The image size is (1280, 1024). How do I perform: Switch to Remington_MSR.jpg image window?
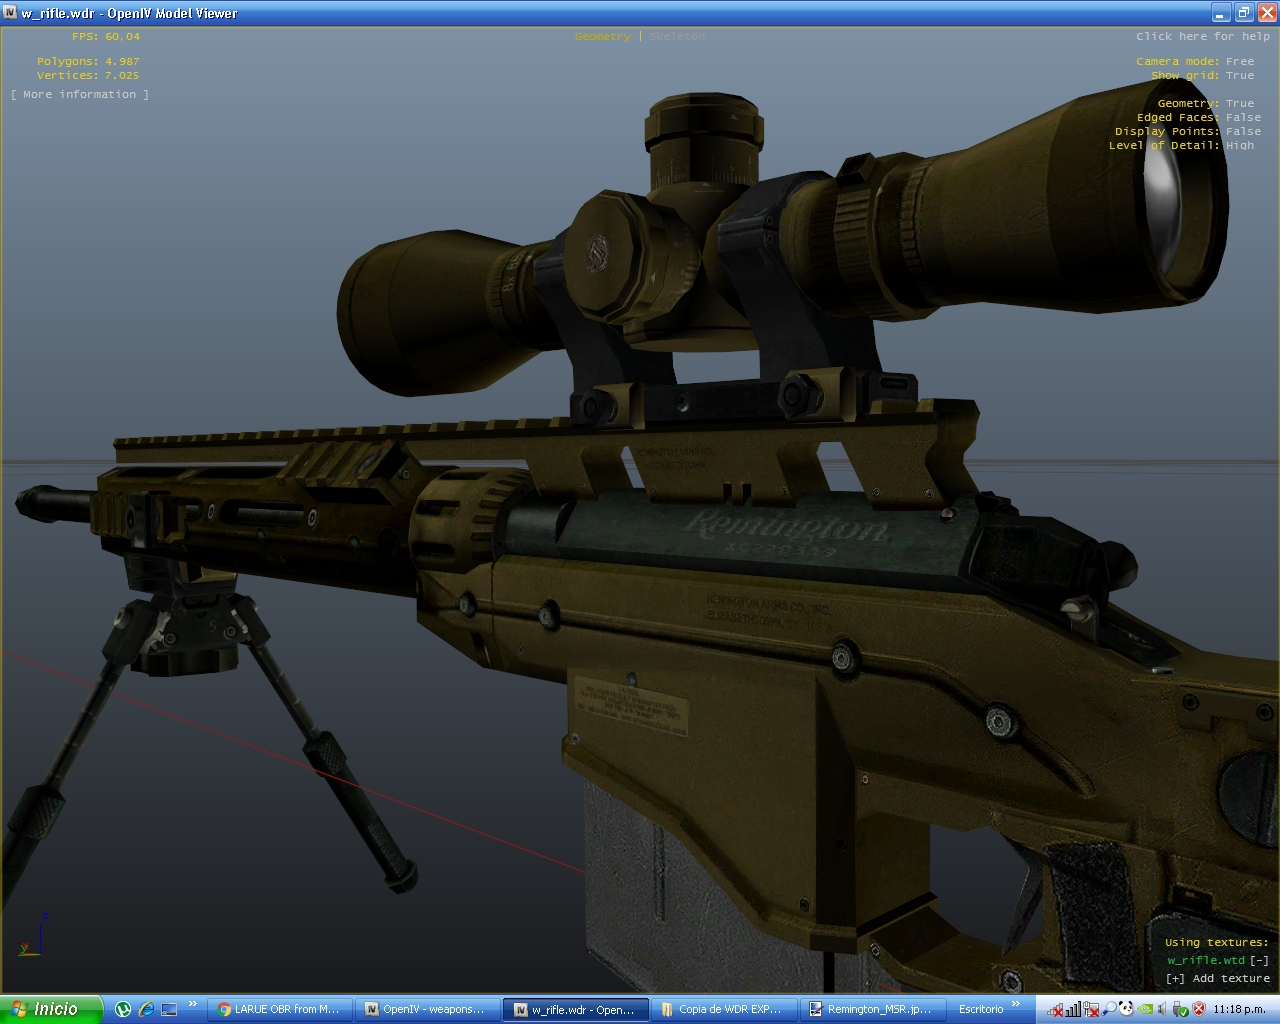871,1009
